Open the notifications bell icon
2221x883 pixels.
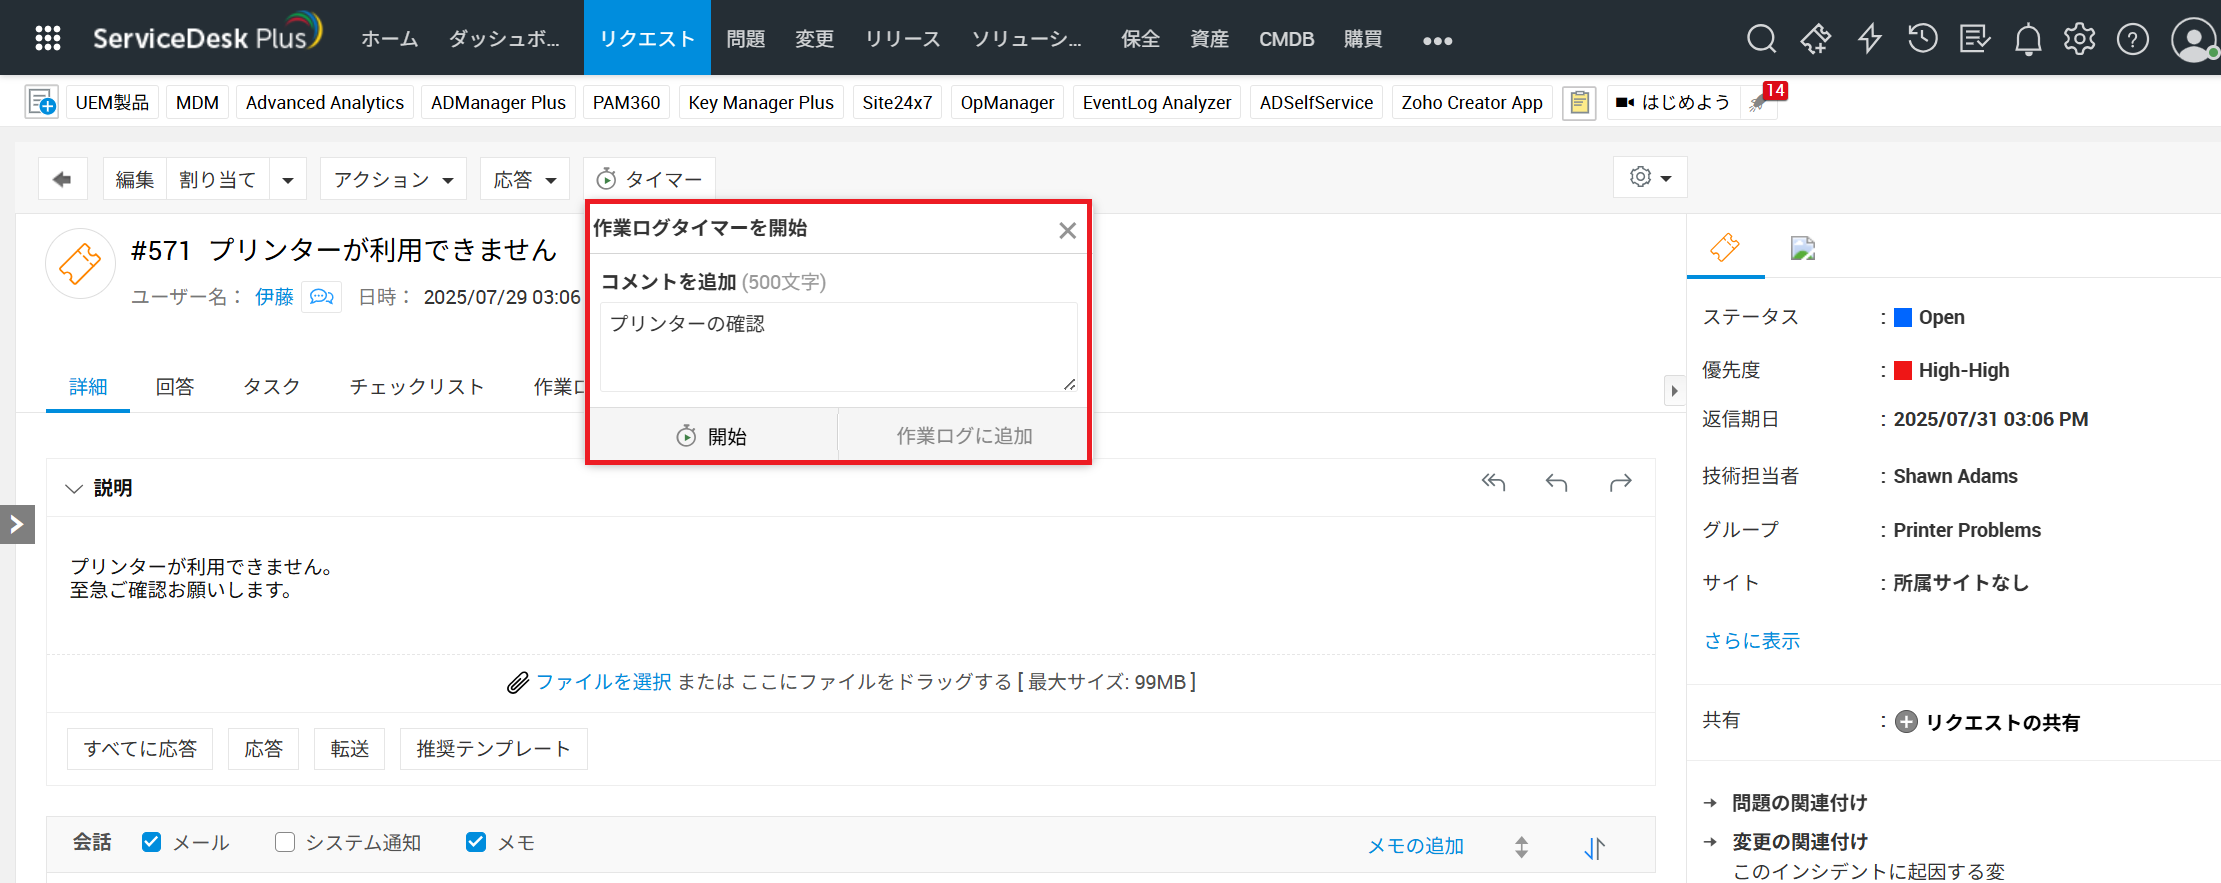2027,39
